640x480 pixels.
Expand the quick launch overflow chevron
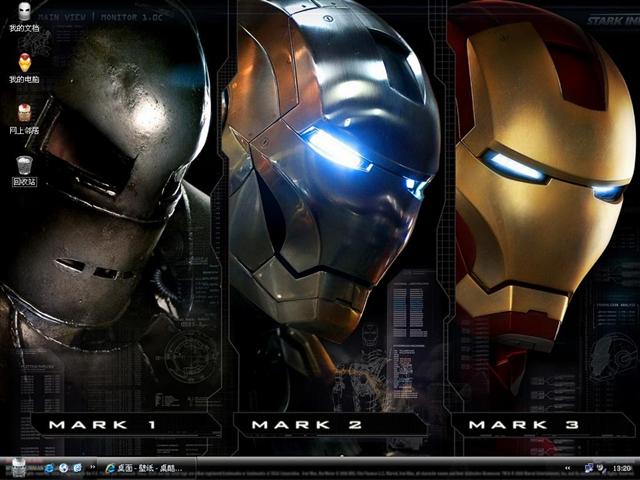[93, 467]
